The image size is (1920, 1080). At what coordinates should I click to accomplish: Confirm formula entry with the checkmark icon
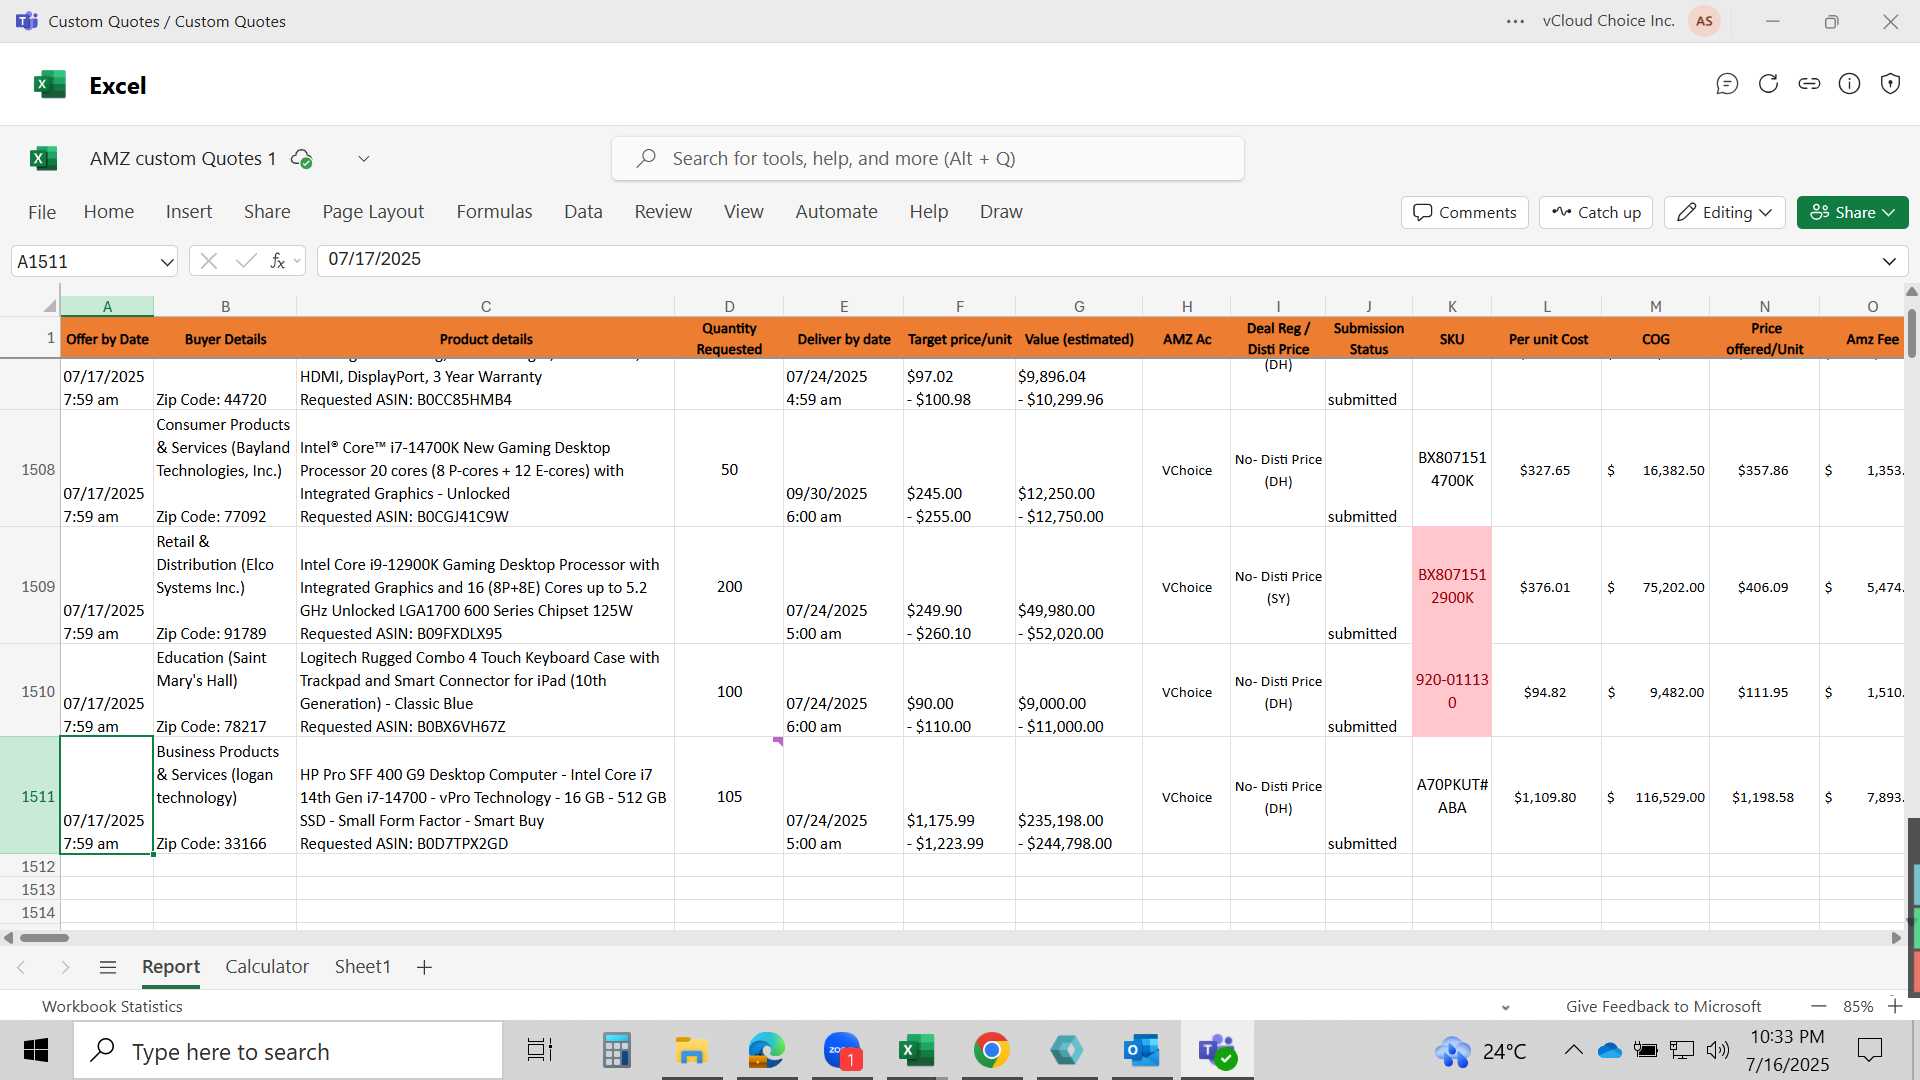pyautogui.click(x=245, y=261)
